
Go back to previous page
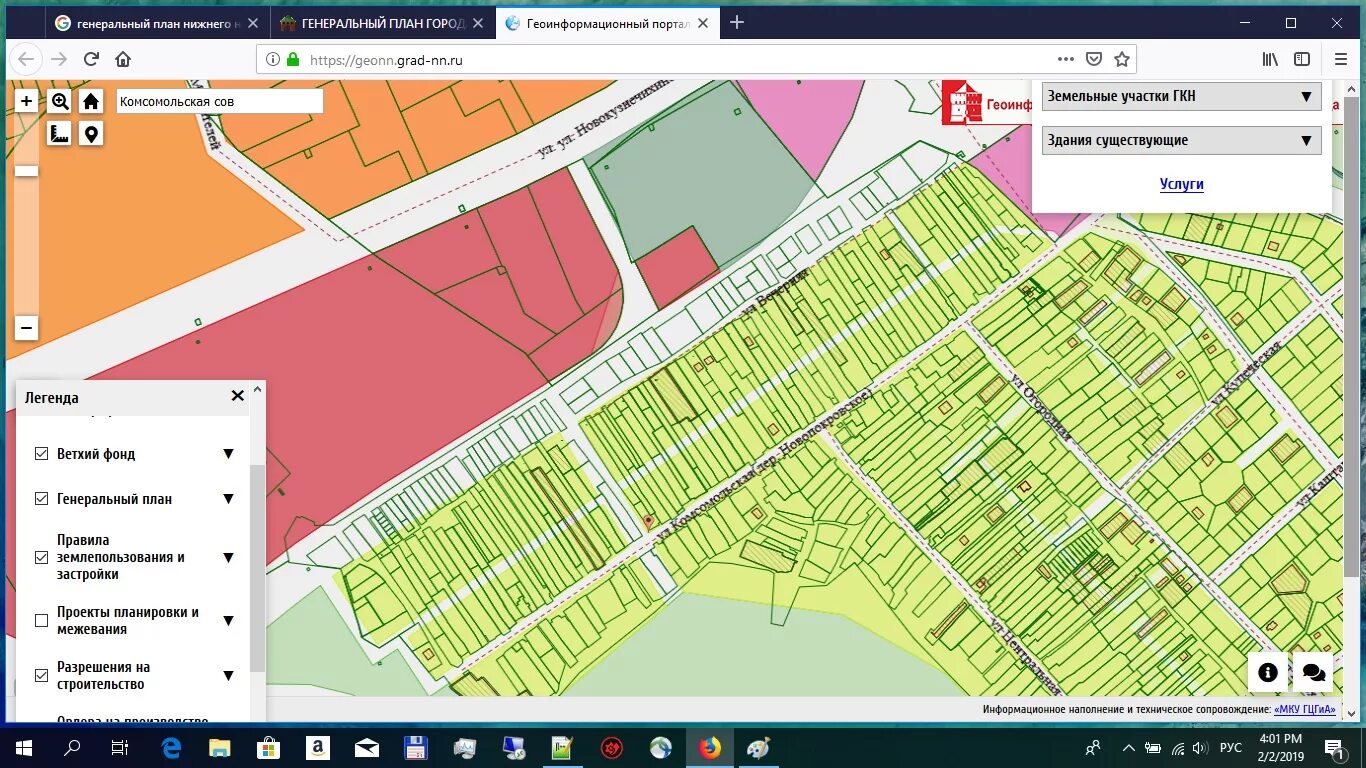27,59
